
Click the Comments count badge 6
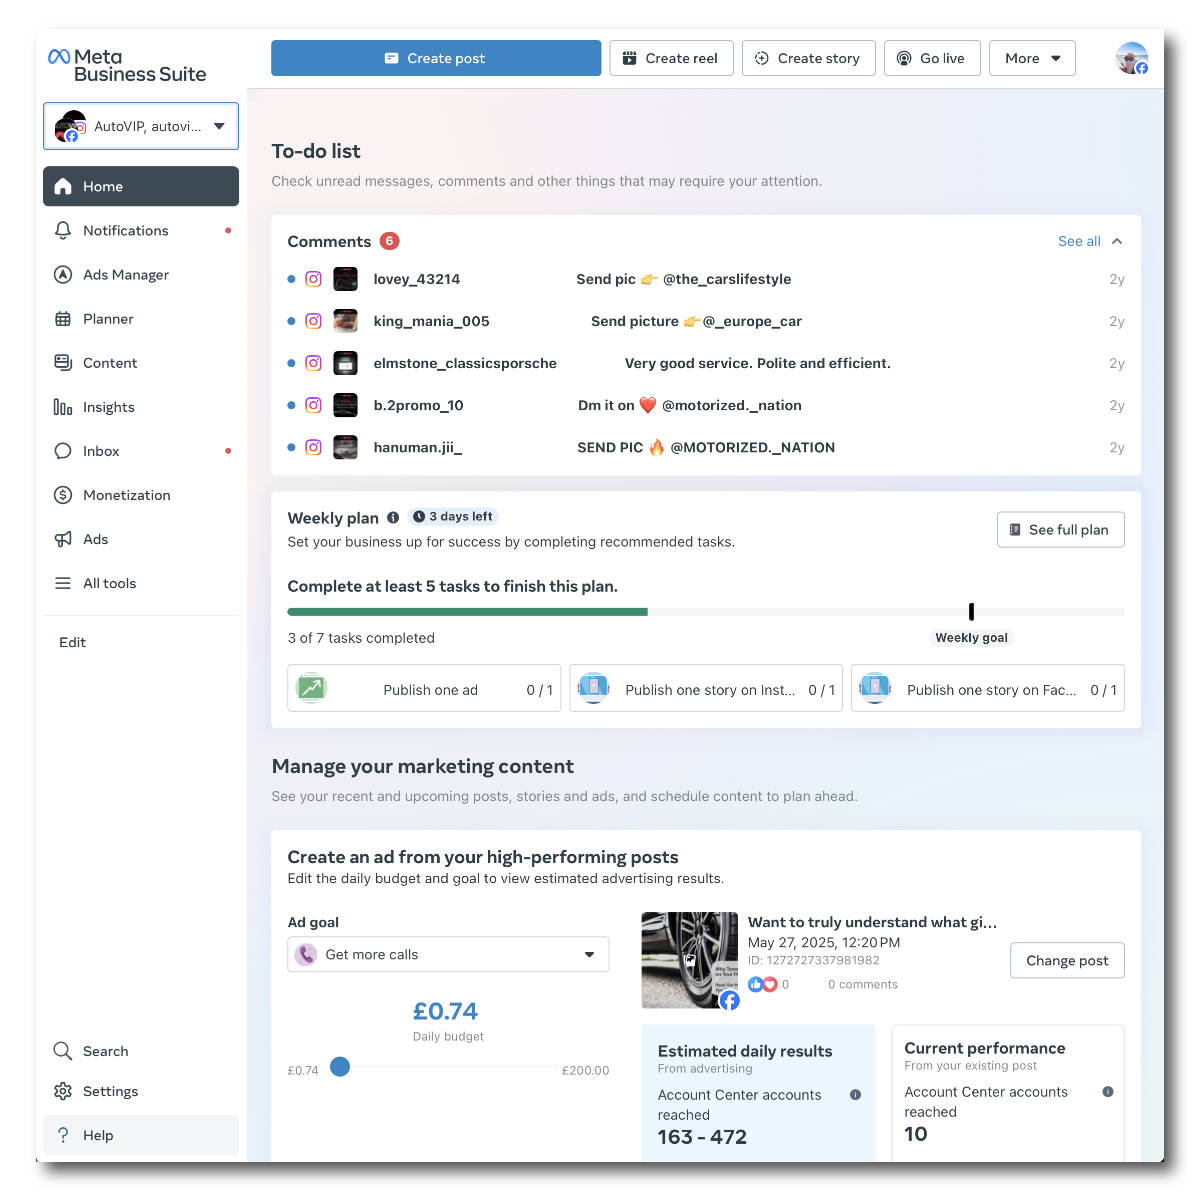pyautogui.click(x=390, y=241)
